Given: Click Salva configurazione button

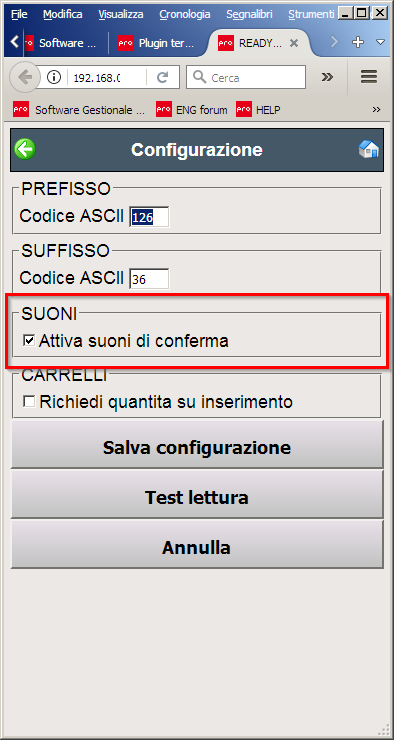Looking at the screenshot, I should coord(197,447).
